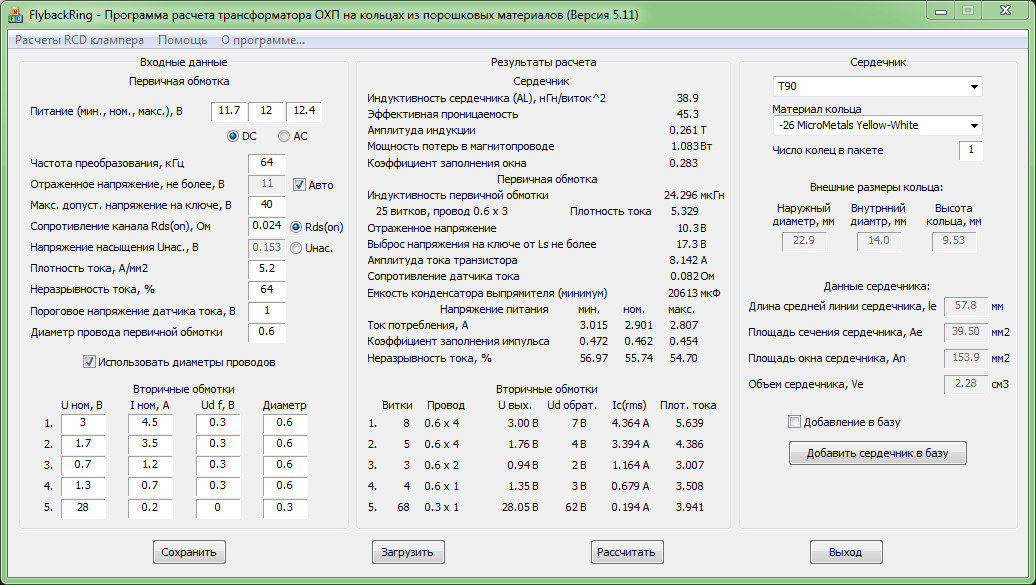Open the Расчеты RCD клампера menu

click(79, 40)
